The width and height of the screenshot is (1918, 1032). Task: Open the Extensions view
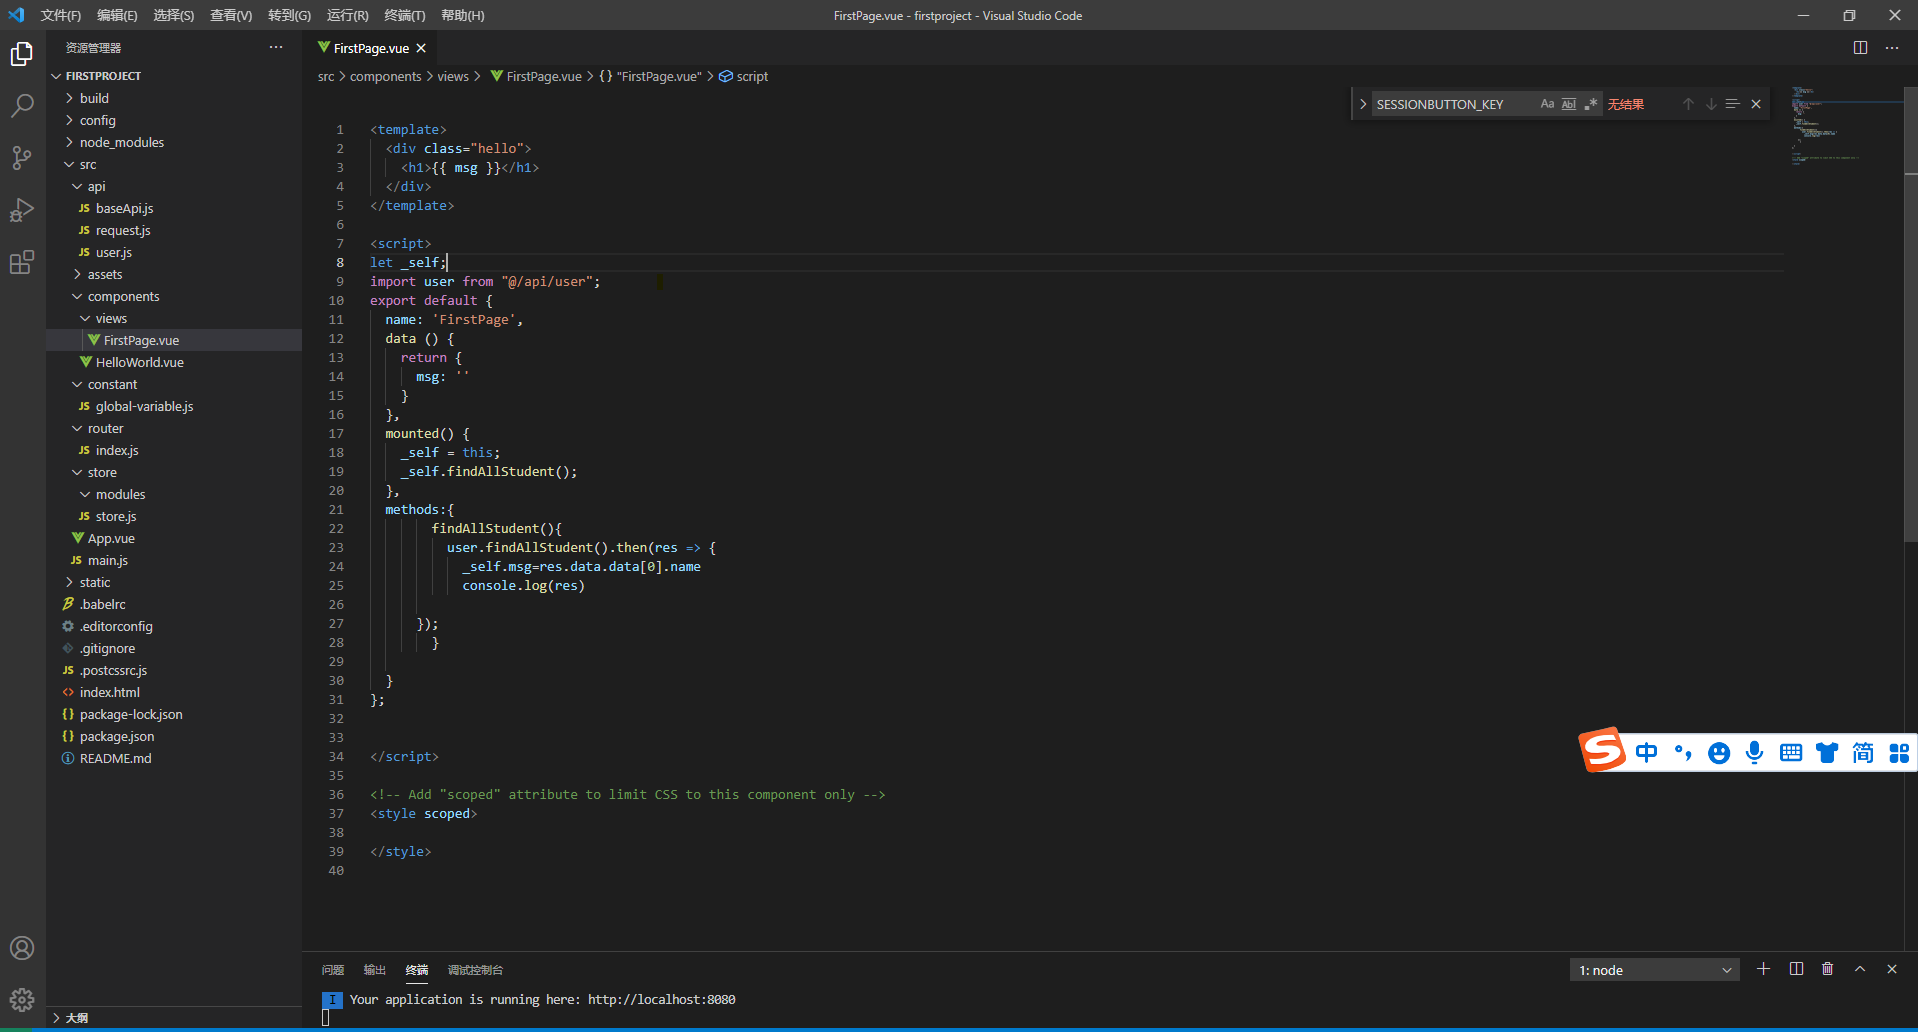22,262
